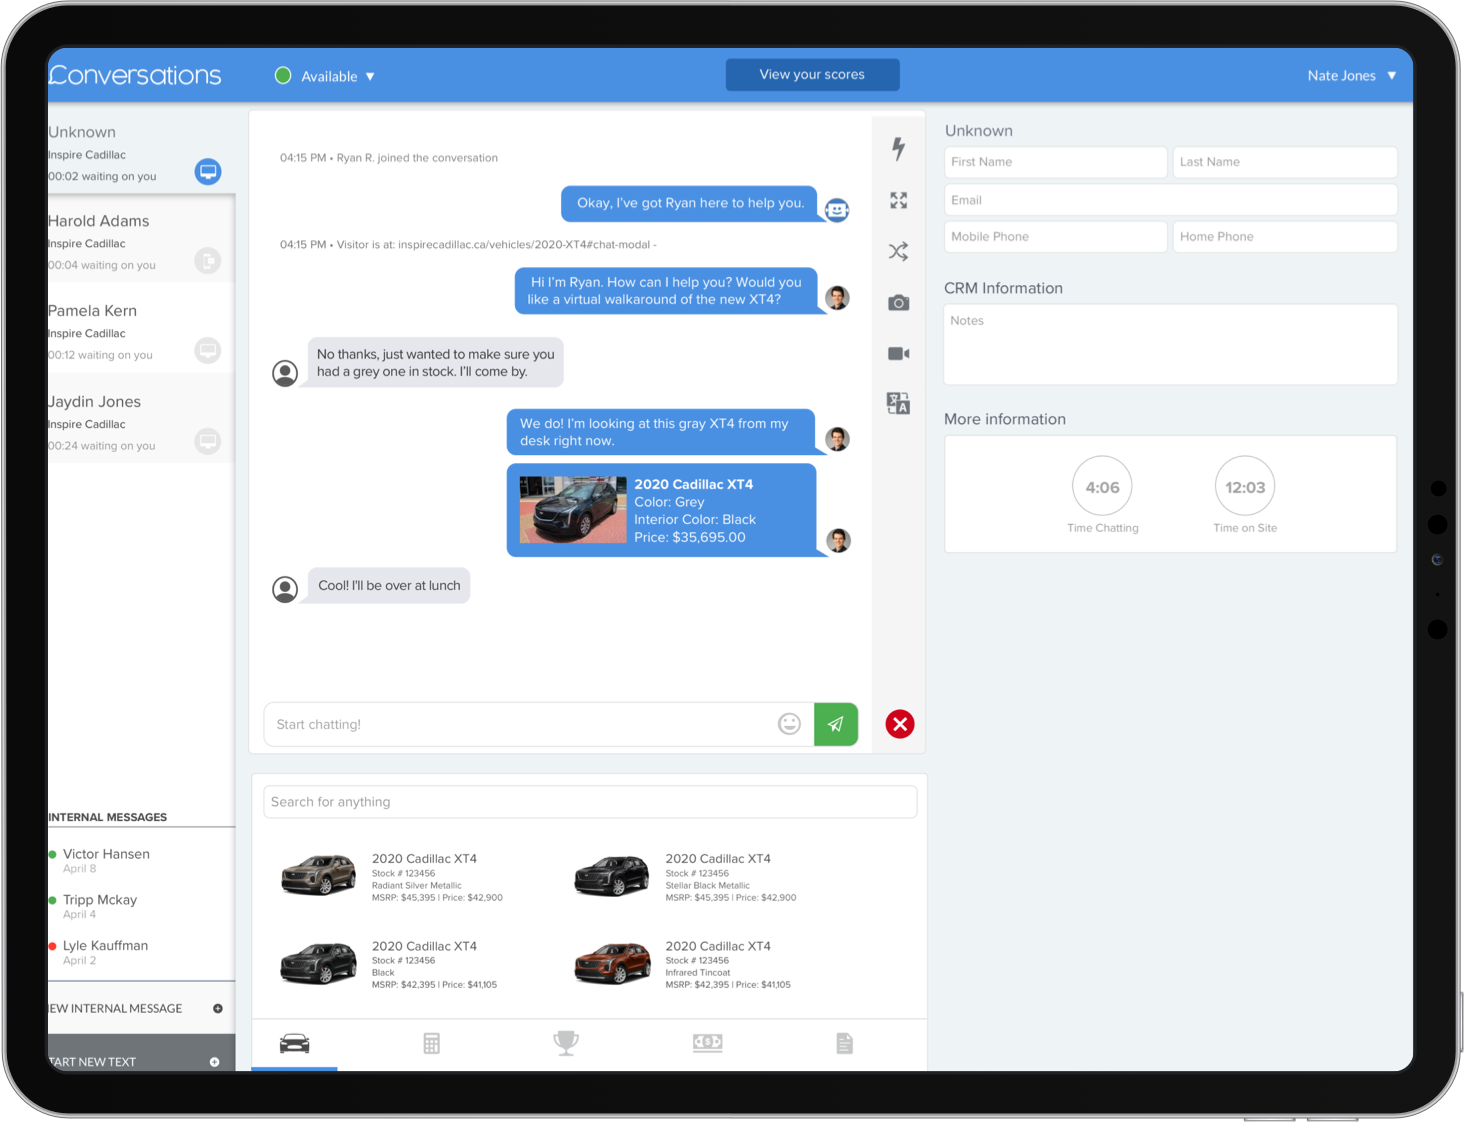Viewport: 1464px width, 1122px height.
Task: Switch to the car inventory tab
Action: click(294, 1044)
